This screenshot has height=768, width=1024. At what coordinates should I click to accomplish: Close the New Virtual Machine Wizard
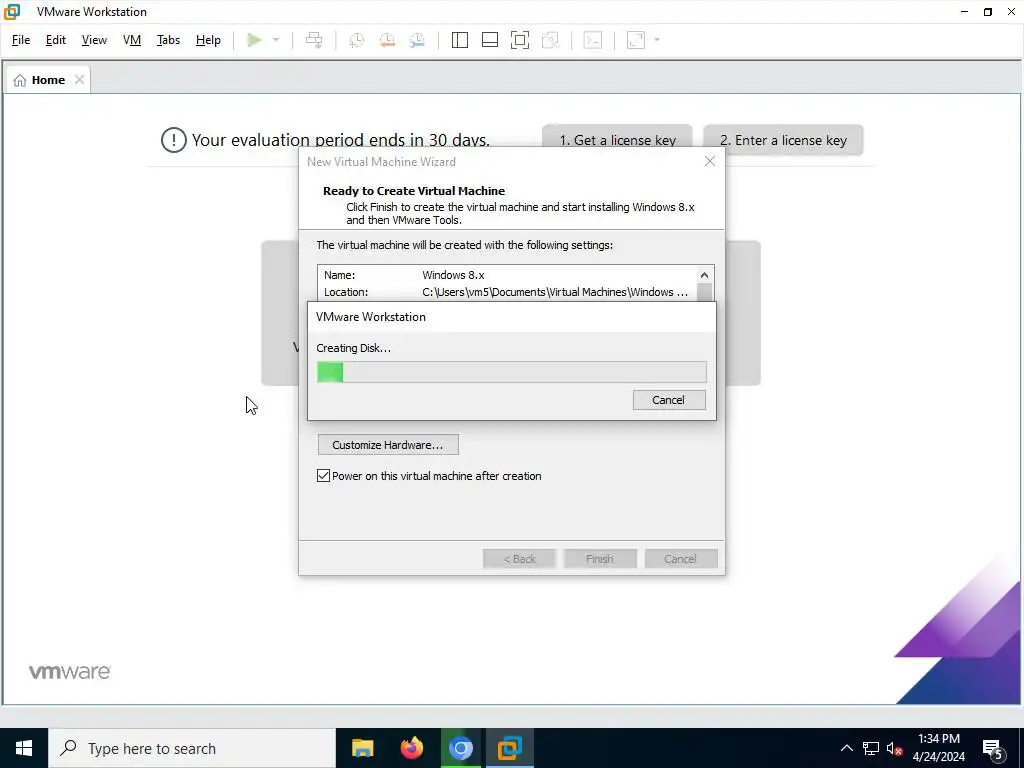[710, 161]
